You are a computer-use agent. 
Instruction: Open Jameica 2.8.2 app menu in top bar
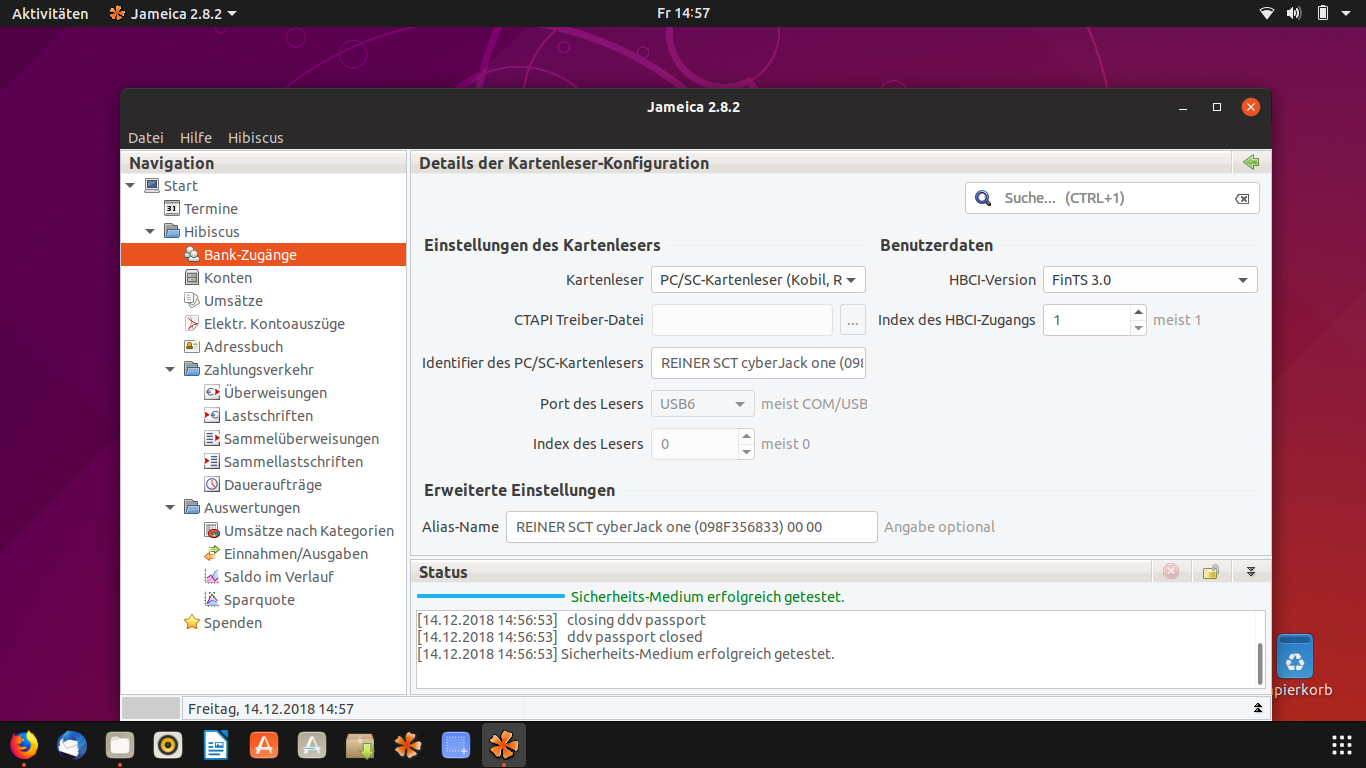pos(173,13)
